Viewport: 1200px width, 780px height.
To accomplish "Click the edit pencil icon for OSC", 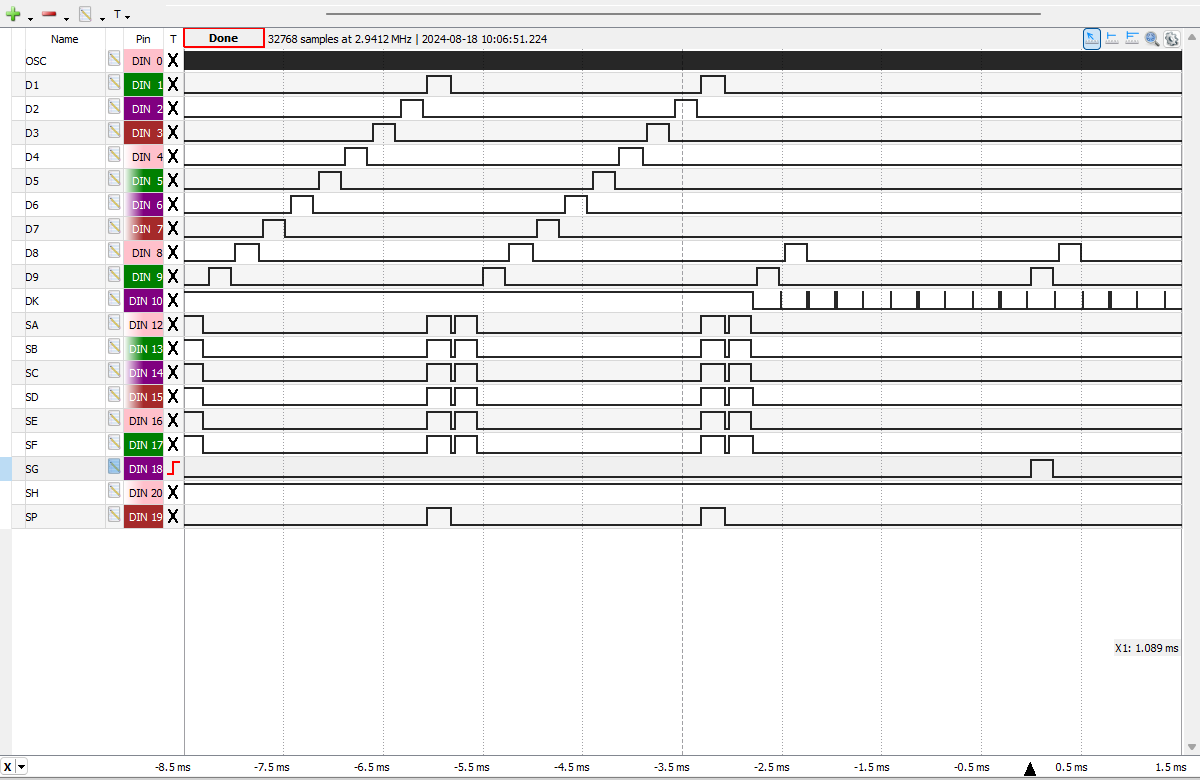I will tap(115, 60).
